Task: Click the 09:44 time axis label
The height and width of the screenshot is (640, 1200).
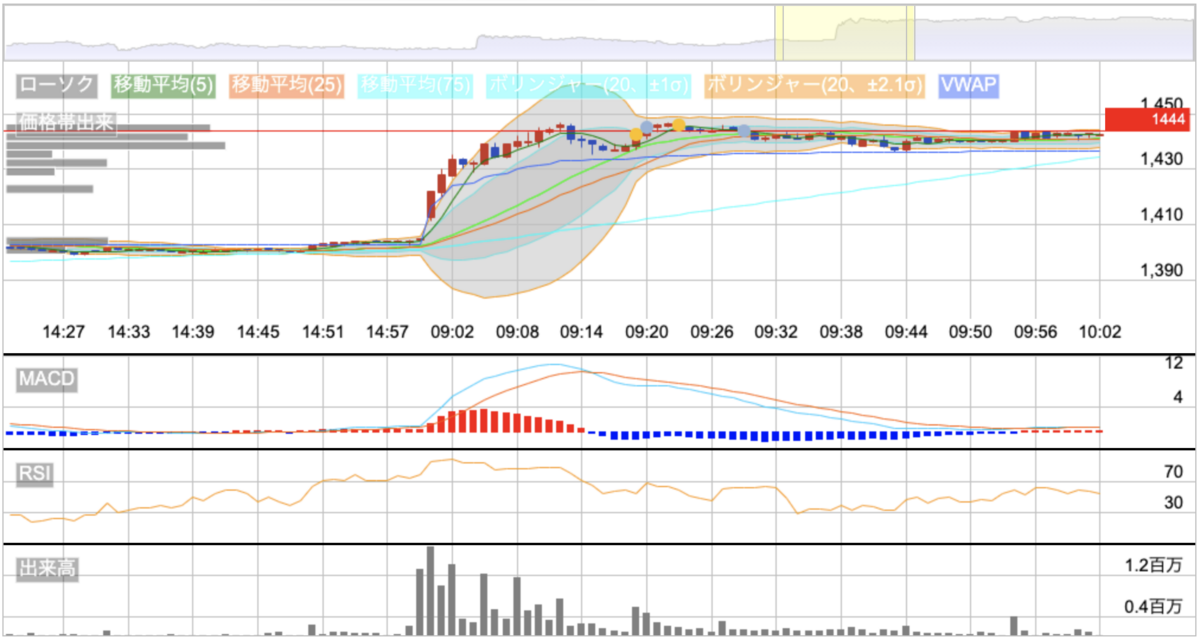Action: [x=906, y=332]
